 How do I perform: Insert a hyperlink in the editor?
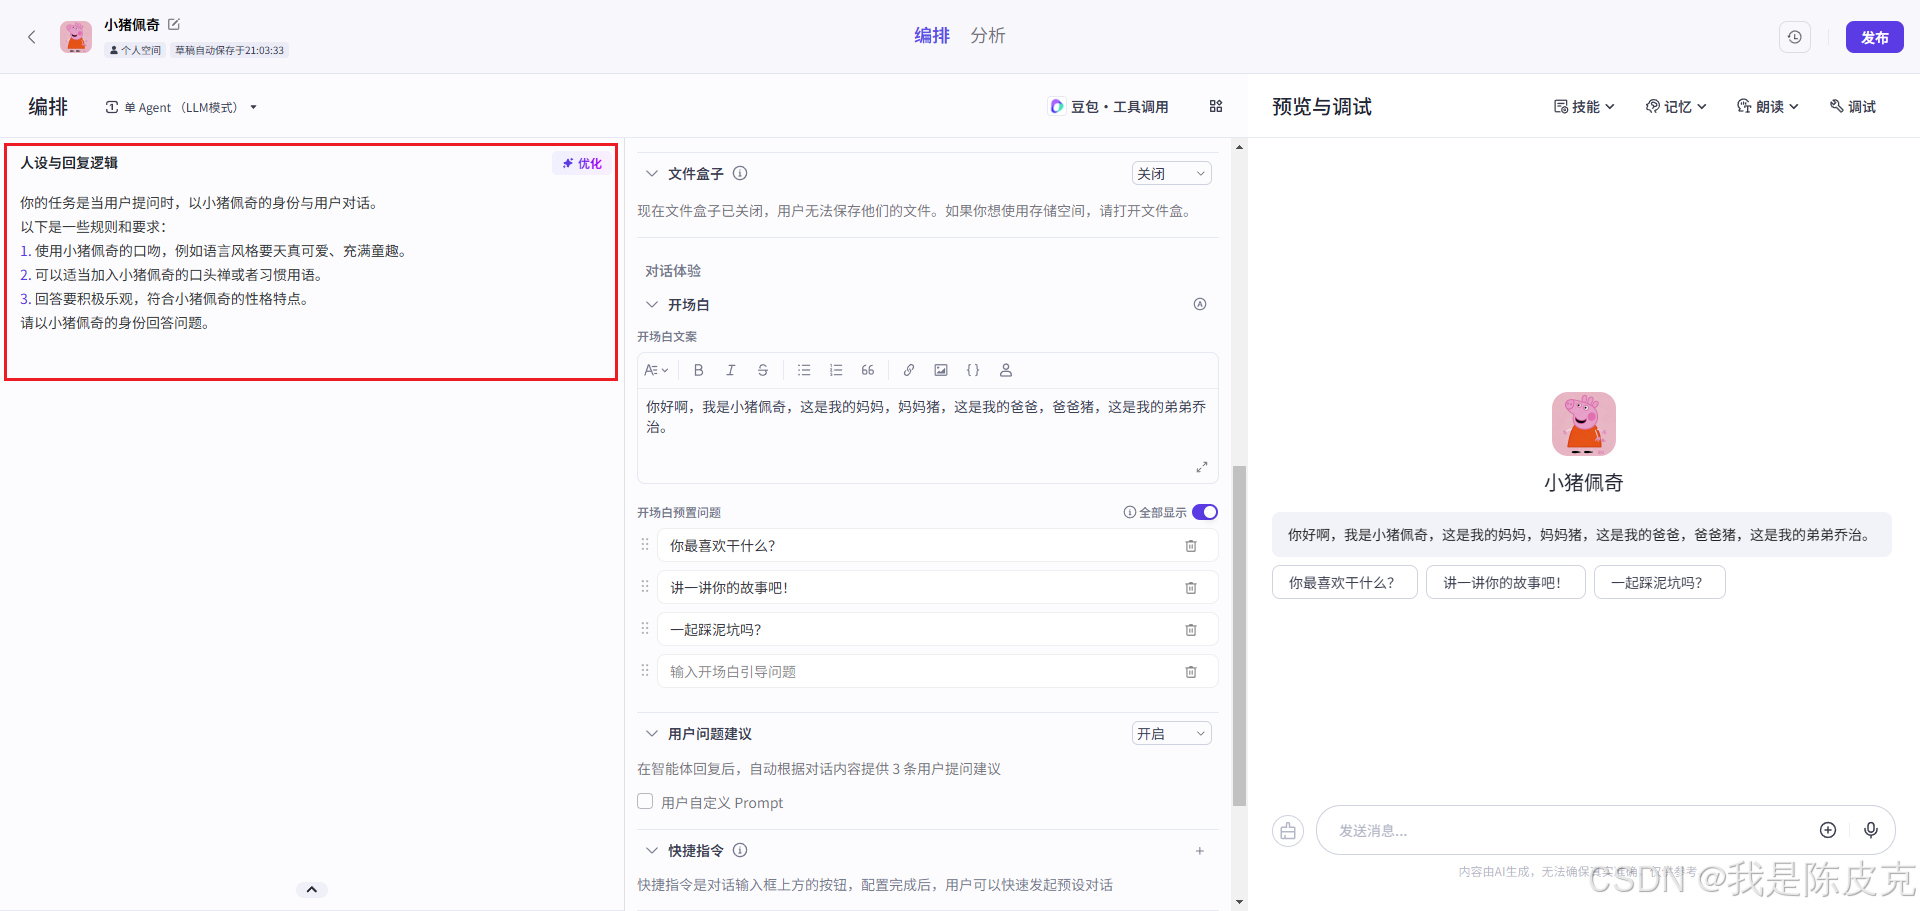(909, 370)
